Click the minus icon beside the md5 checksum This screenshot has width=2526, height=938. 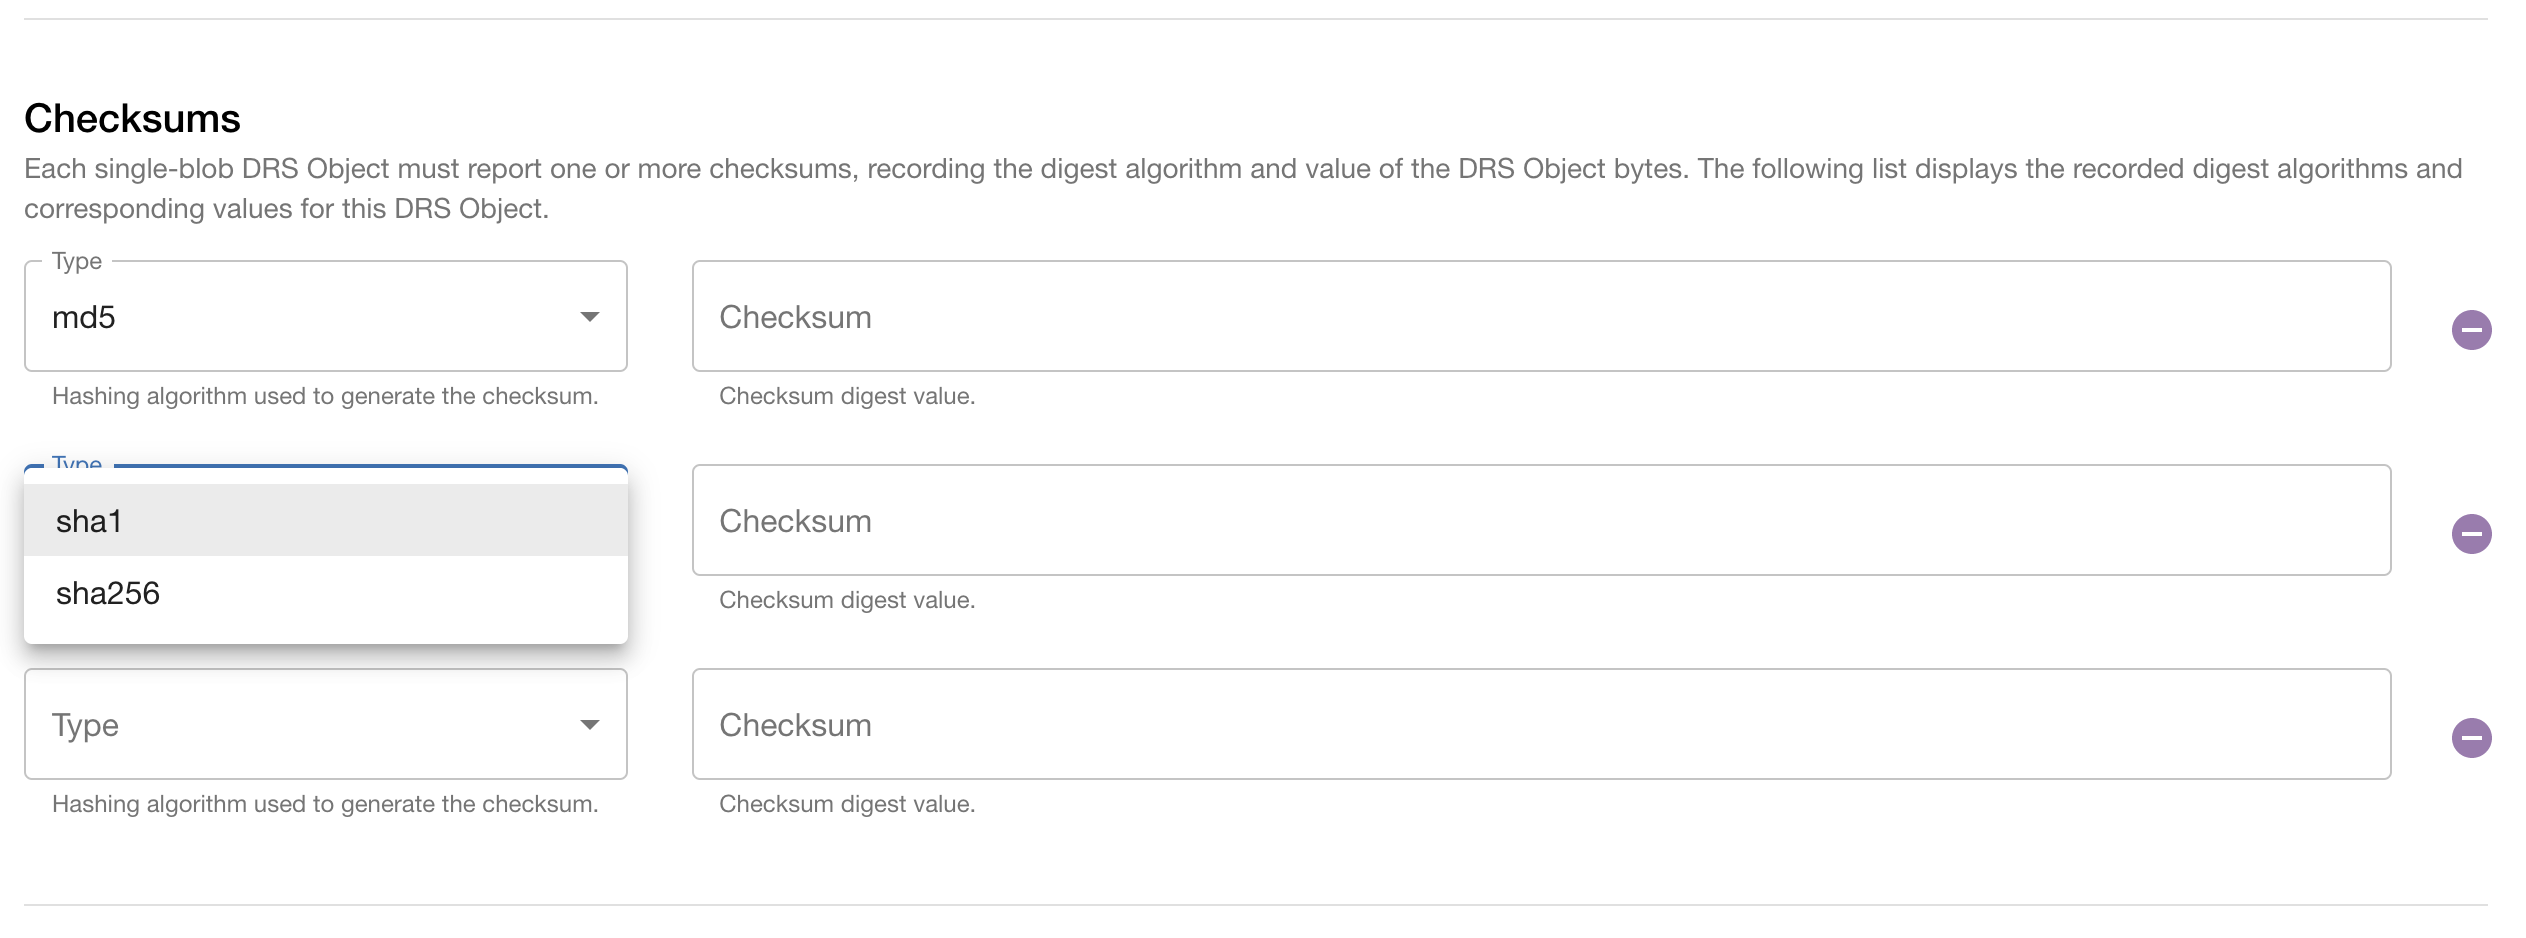click(2473, 327)
